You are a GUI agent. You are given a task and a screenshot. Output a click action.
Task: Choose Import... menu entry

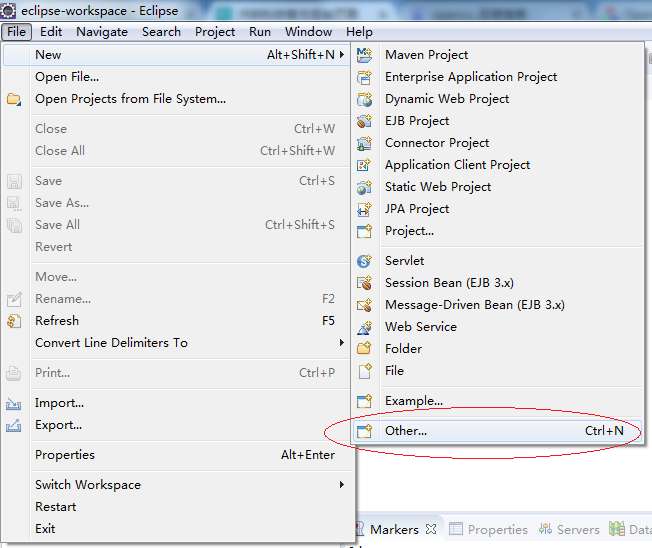[x=176, y=403]
